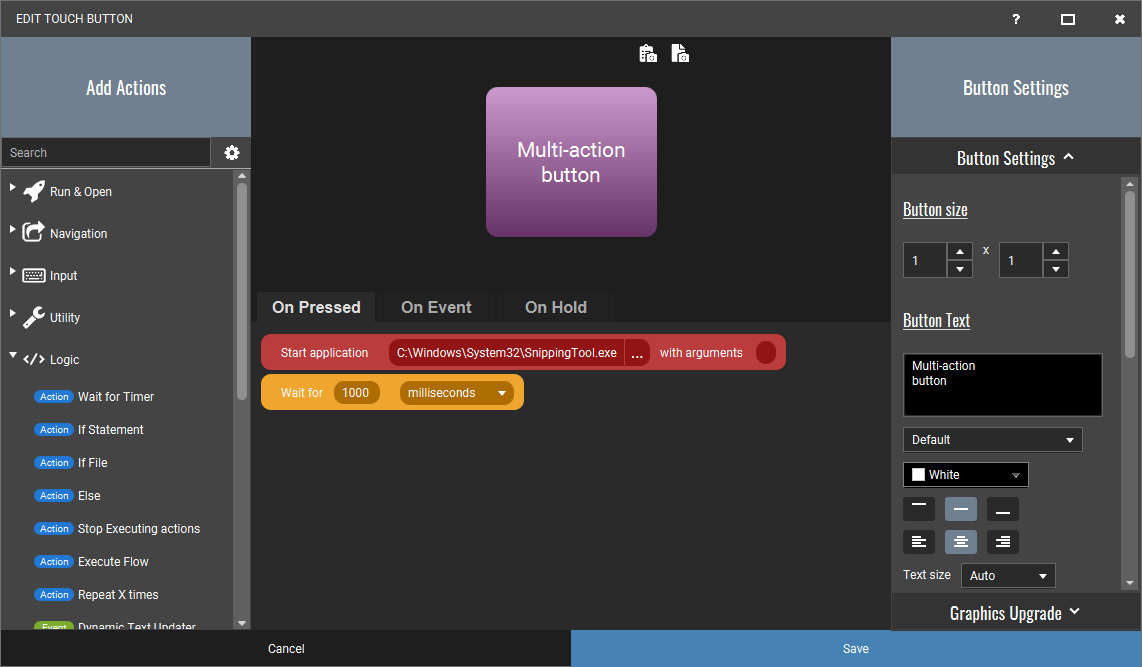Cancel editing the touch button
Image resolution: width=1142 pixels, height=667 pixels.
point(285,648)
